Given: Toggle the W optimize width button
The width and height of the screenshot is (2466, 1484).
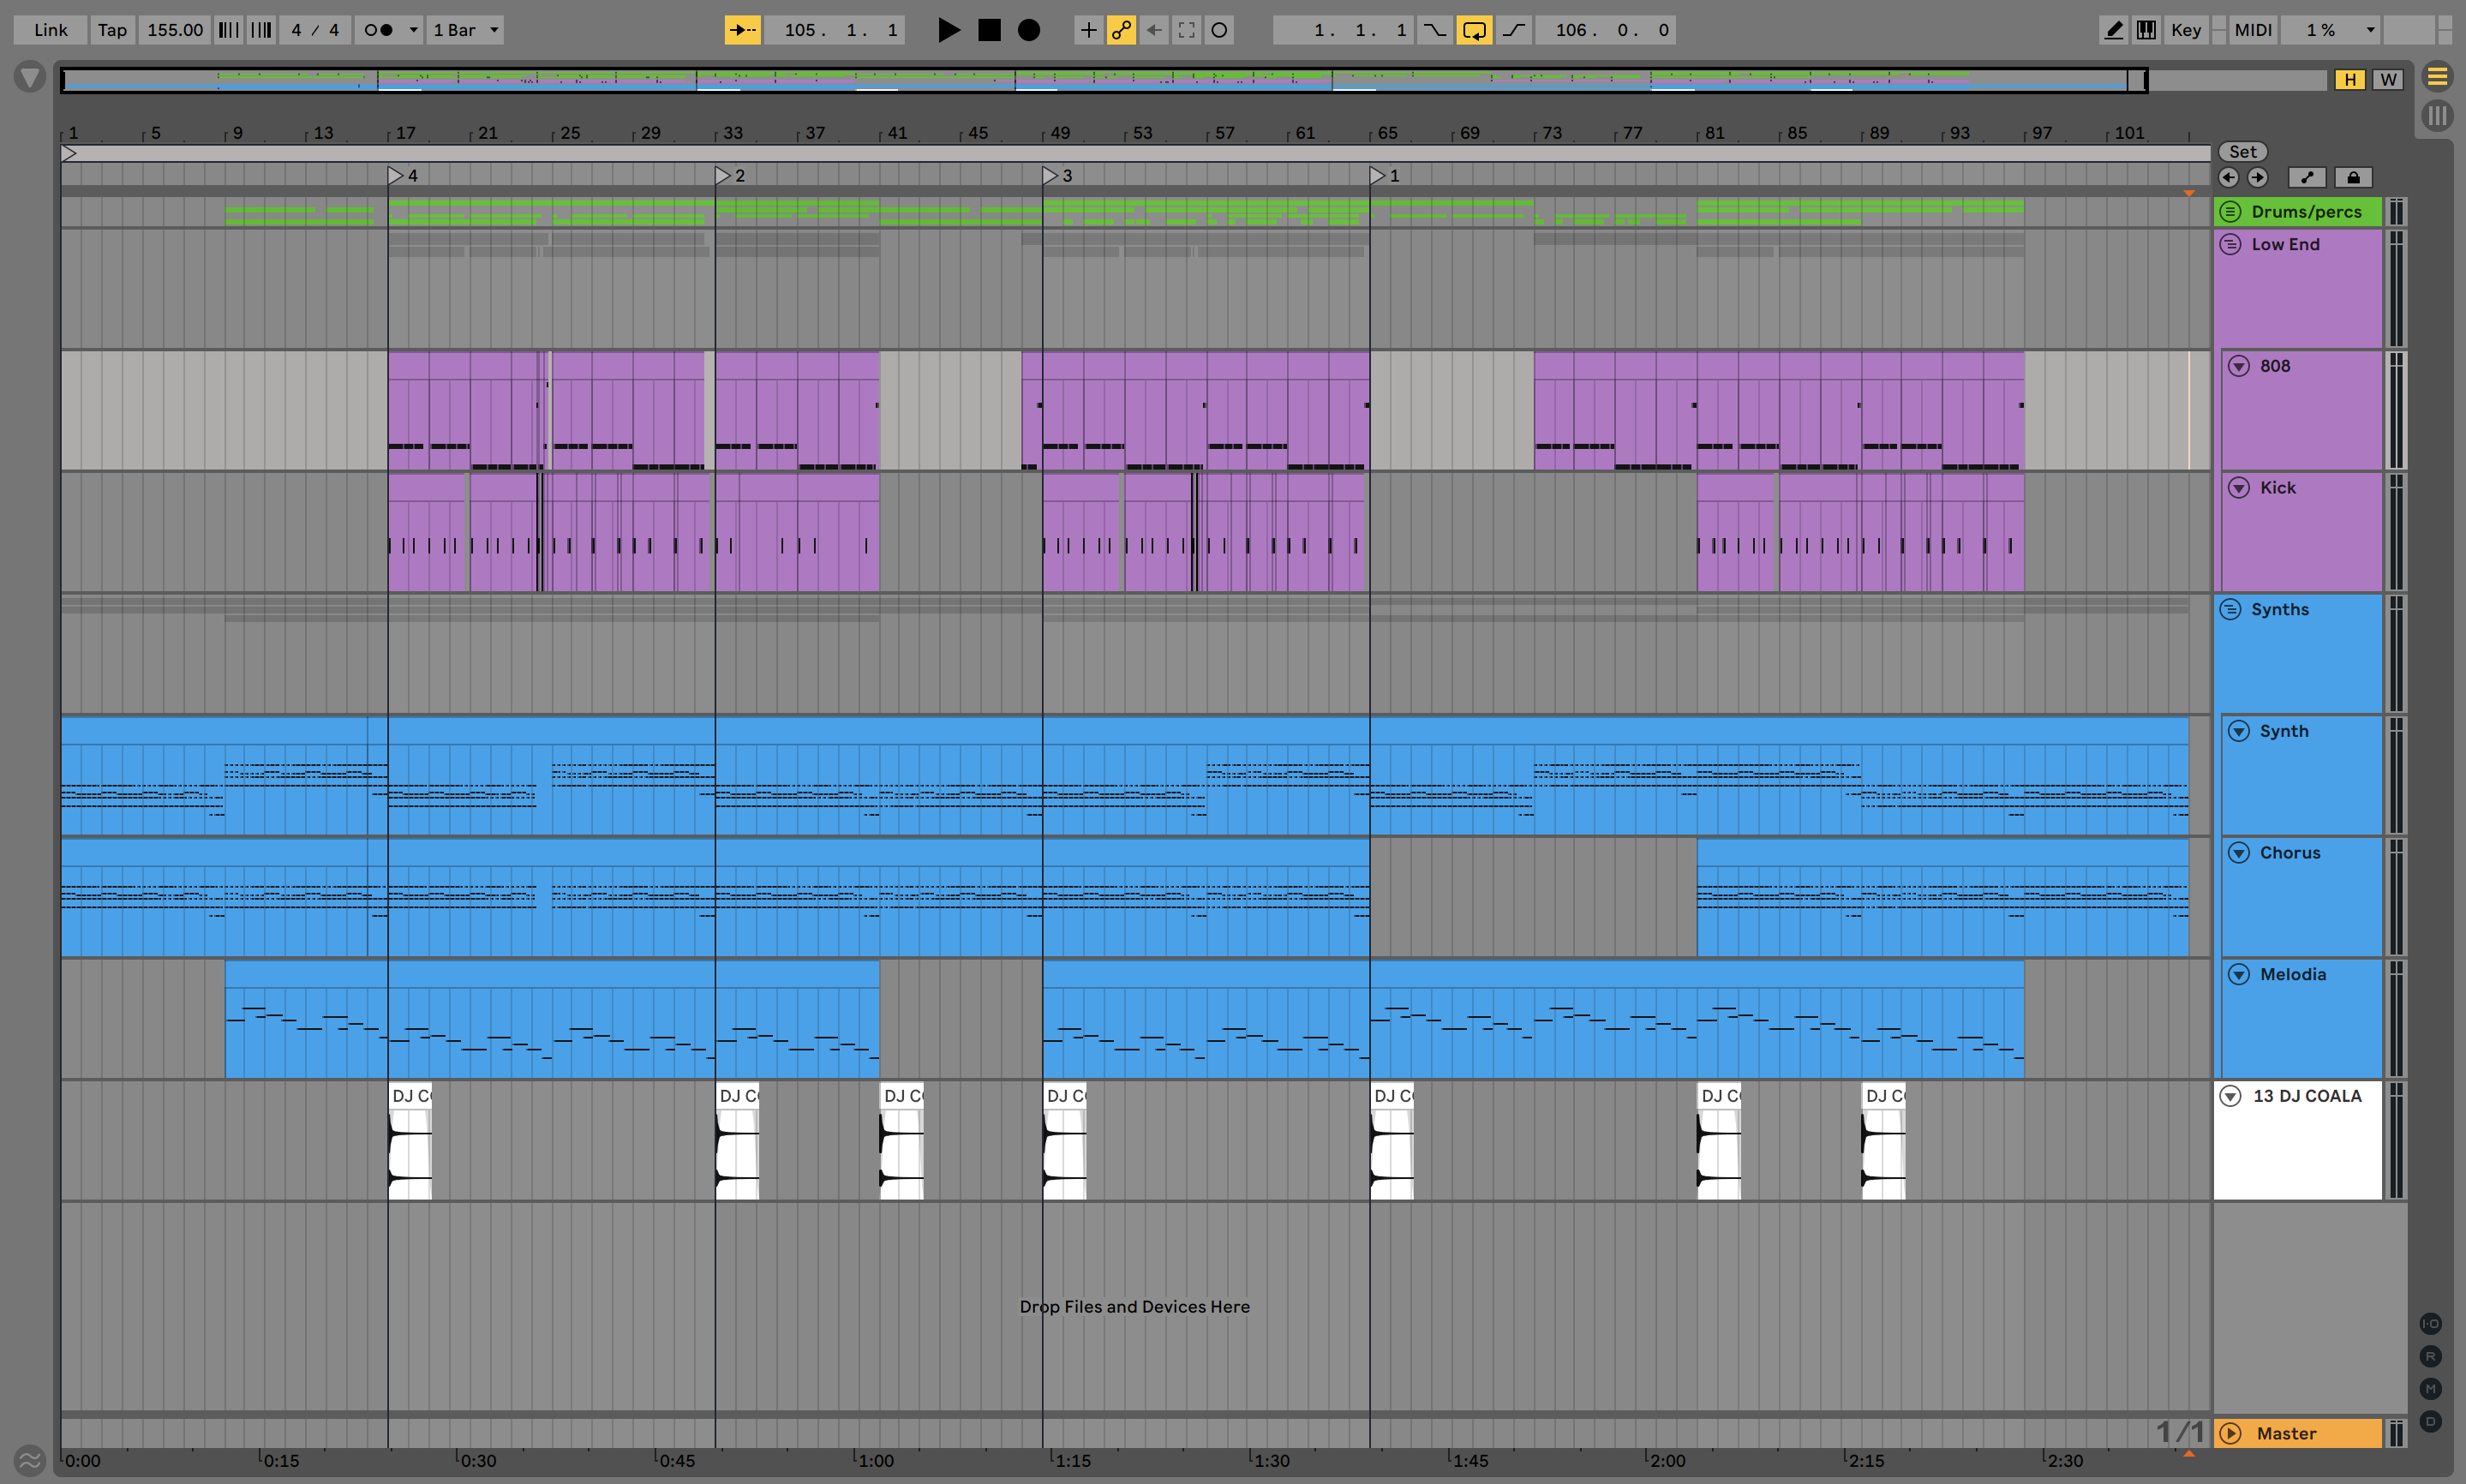Looking at the screenshot, I should pos(2388,80).
